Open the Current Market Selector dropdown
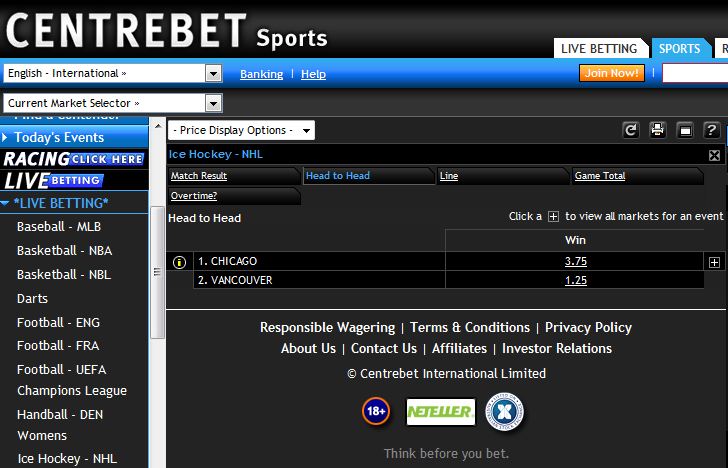Image resolution: width=728 pixels, height=468 pixels. (x=213, y=103)
